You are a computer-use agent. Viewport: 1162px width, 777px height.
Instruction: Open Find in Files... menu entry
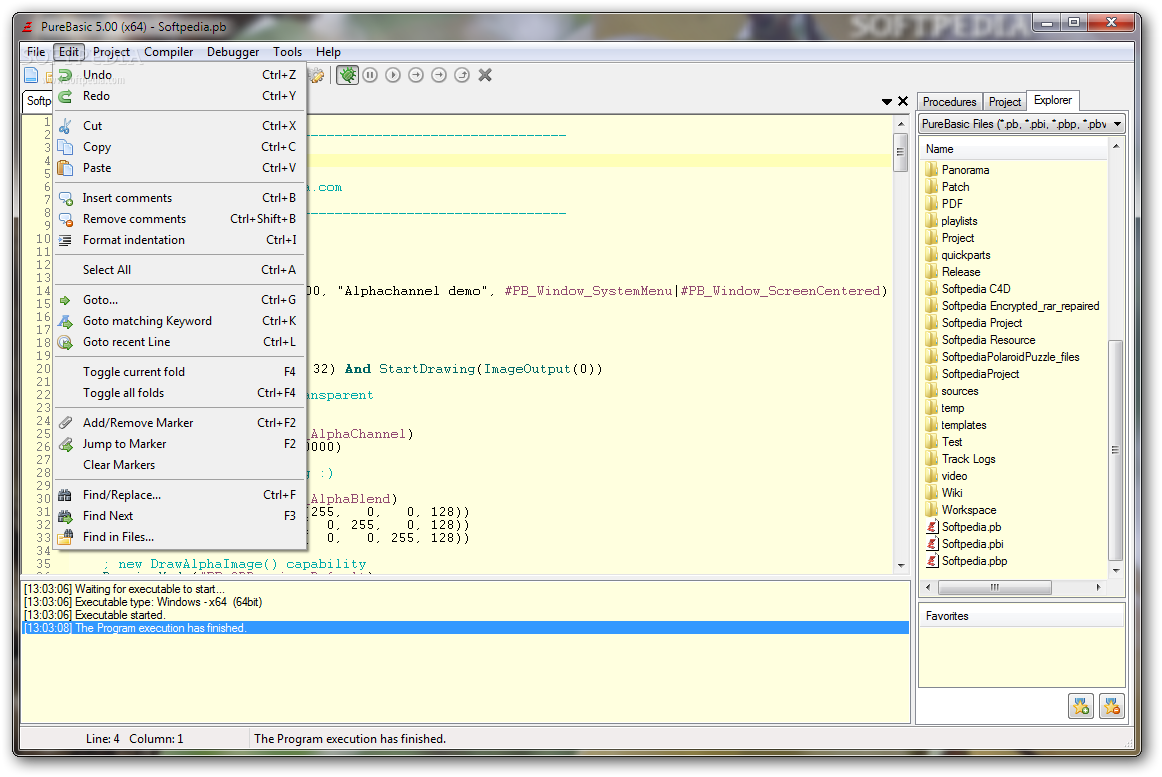coord(180,536)
